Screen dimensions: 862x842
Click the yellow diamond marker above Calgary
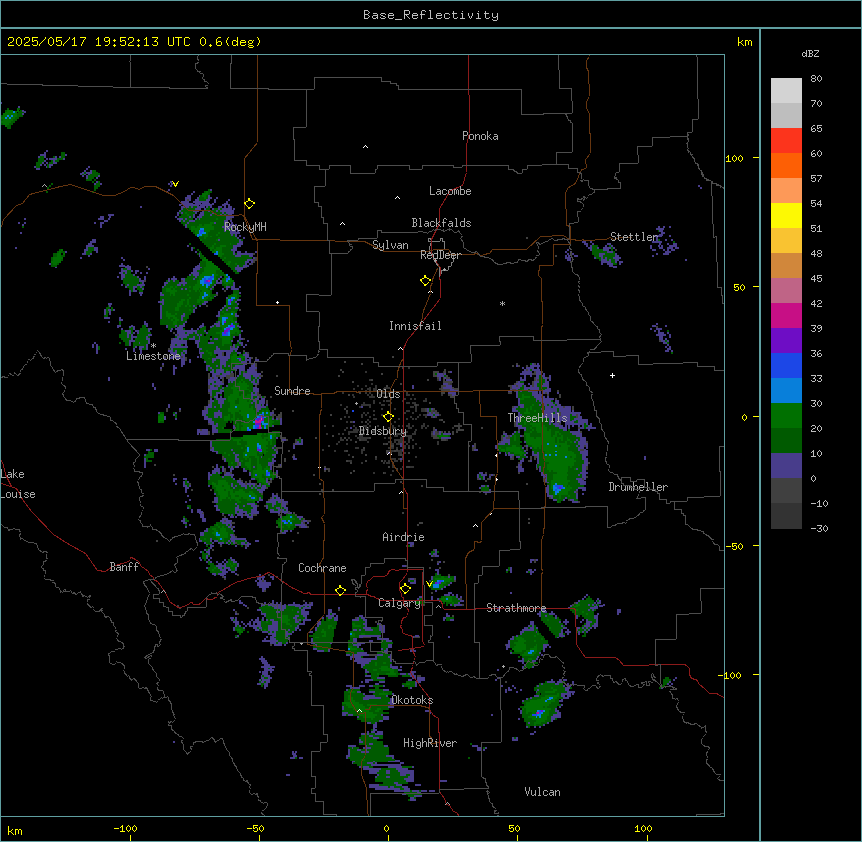coord(405,589)
